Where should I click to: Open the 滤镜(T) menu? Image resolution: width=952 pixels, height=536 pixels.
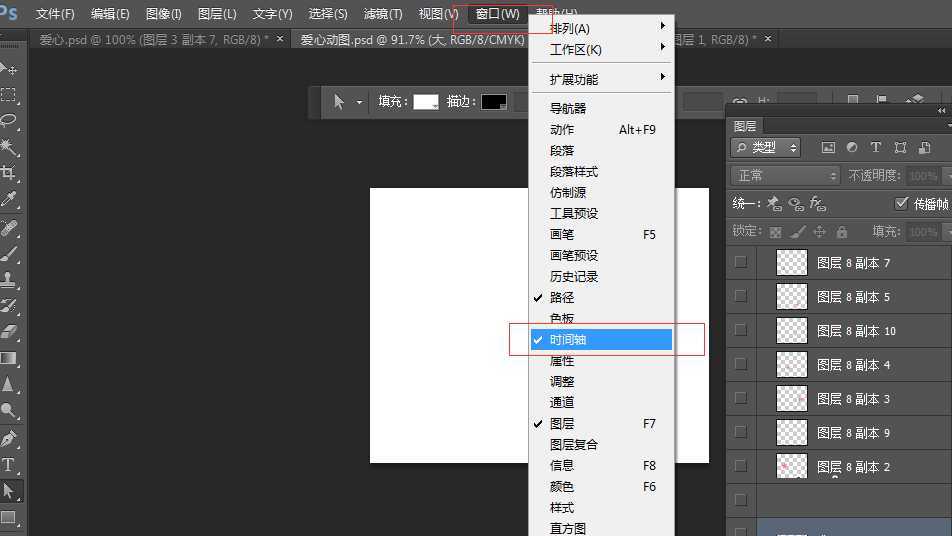[x=383, y=14]
